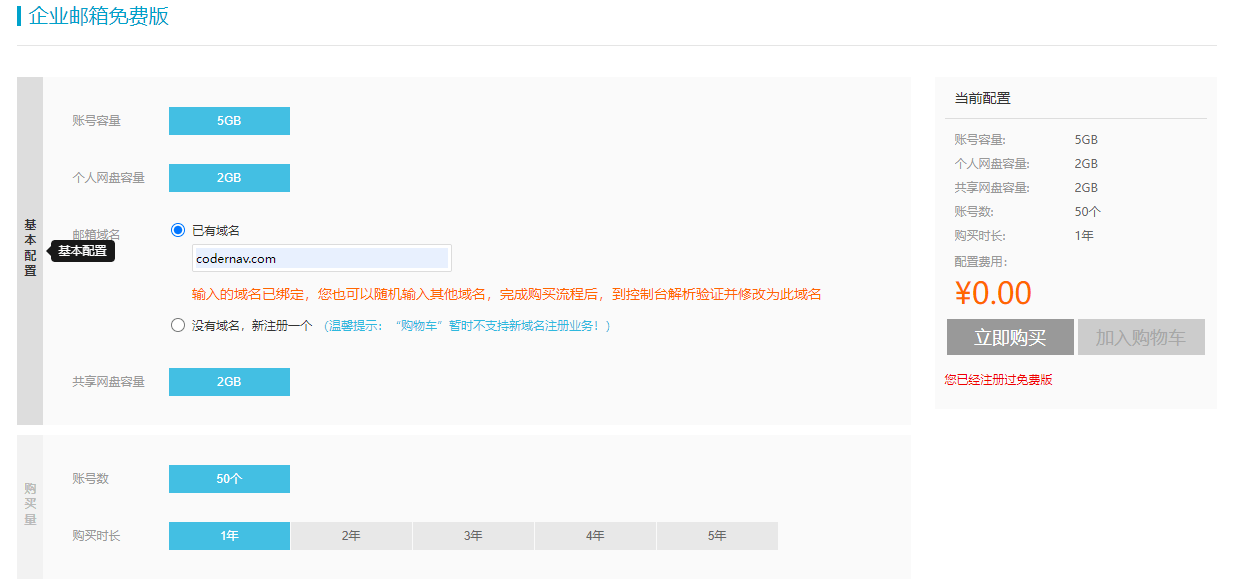1251x587 pixels.
Task: Set purchase duration to 1年
Action: [229, 536]
